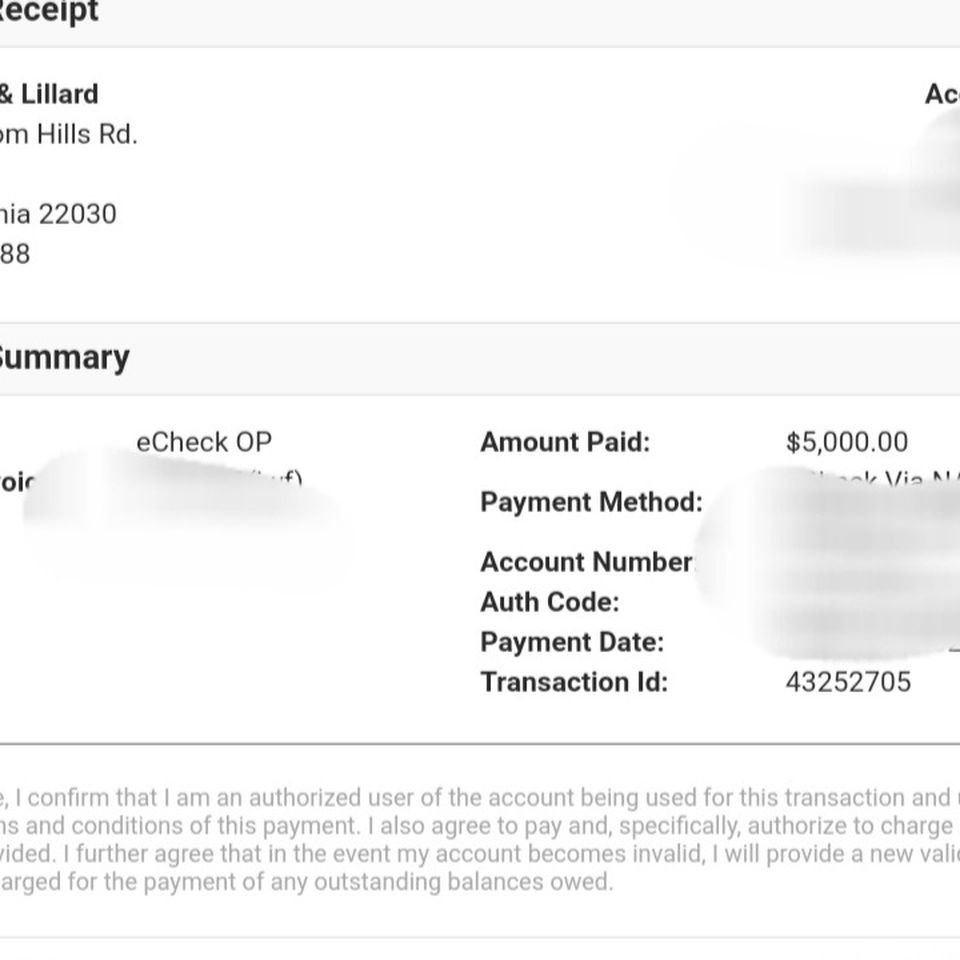
Task: Click the Payment Method label
Action: (x=591, y=502)
